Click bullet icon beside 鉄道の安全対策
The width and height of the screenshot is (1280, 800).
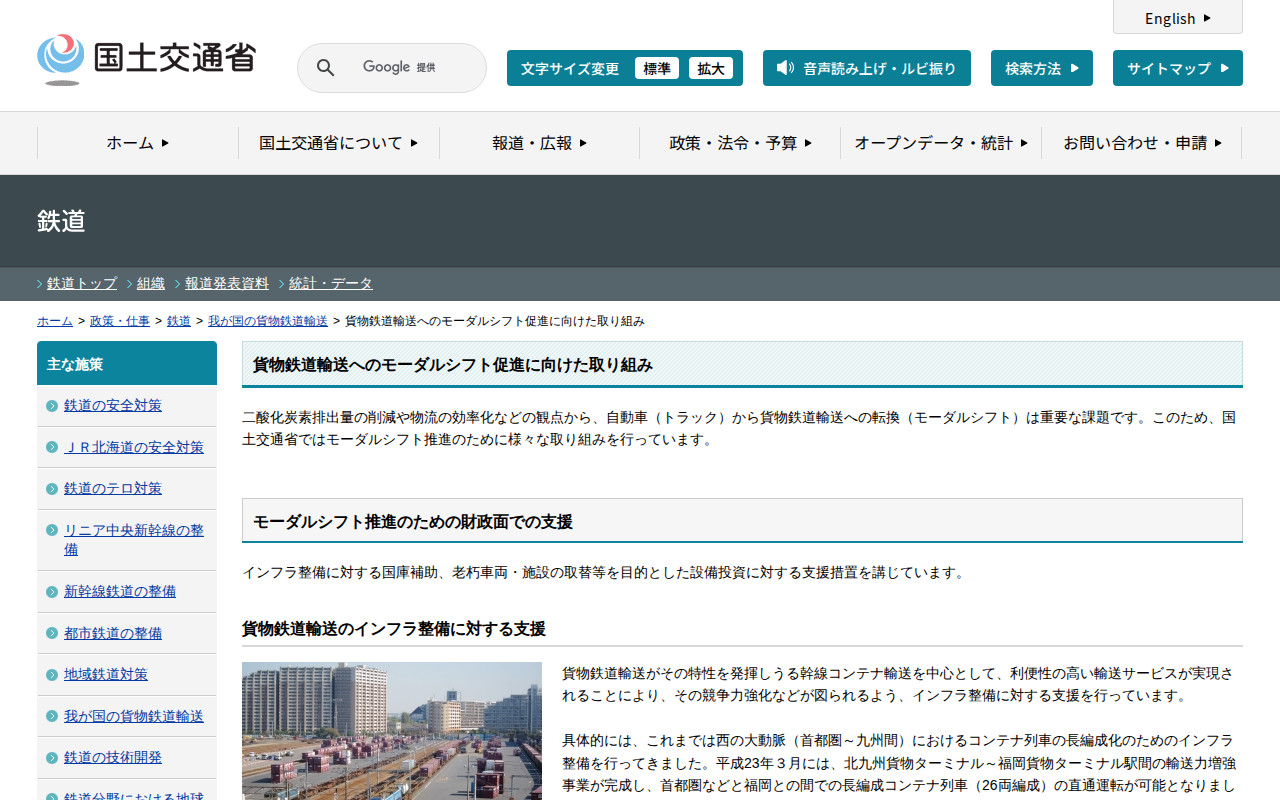(52, 406)
